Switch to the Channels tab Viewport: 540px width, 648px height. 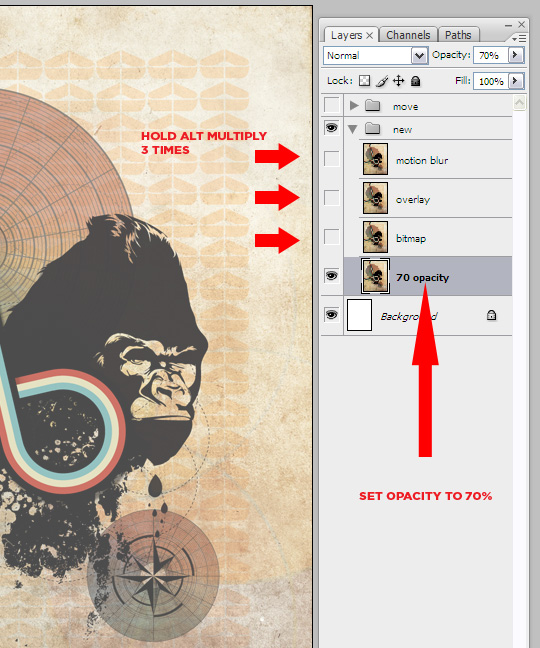[x=408, y=35]
